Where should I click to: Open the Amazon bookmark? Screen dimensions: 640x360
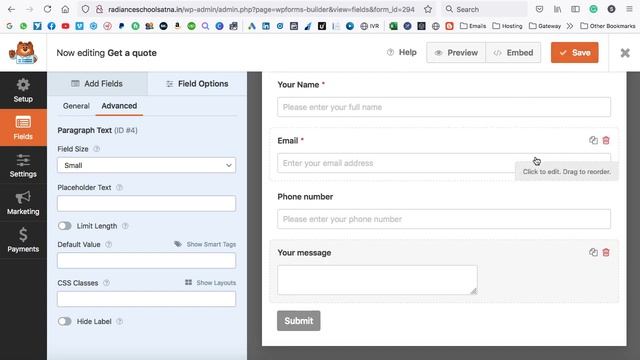[x=177, y=26]
